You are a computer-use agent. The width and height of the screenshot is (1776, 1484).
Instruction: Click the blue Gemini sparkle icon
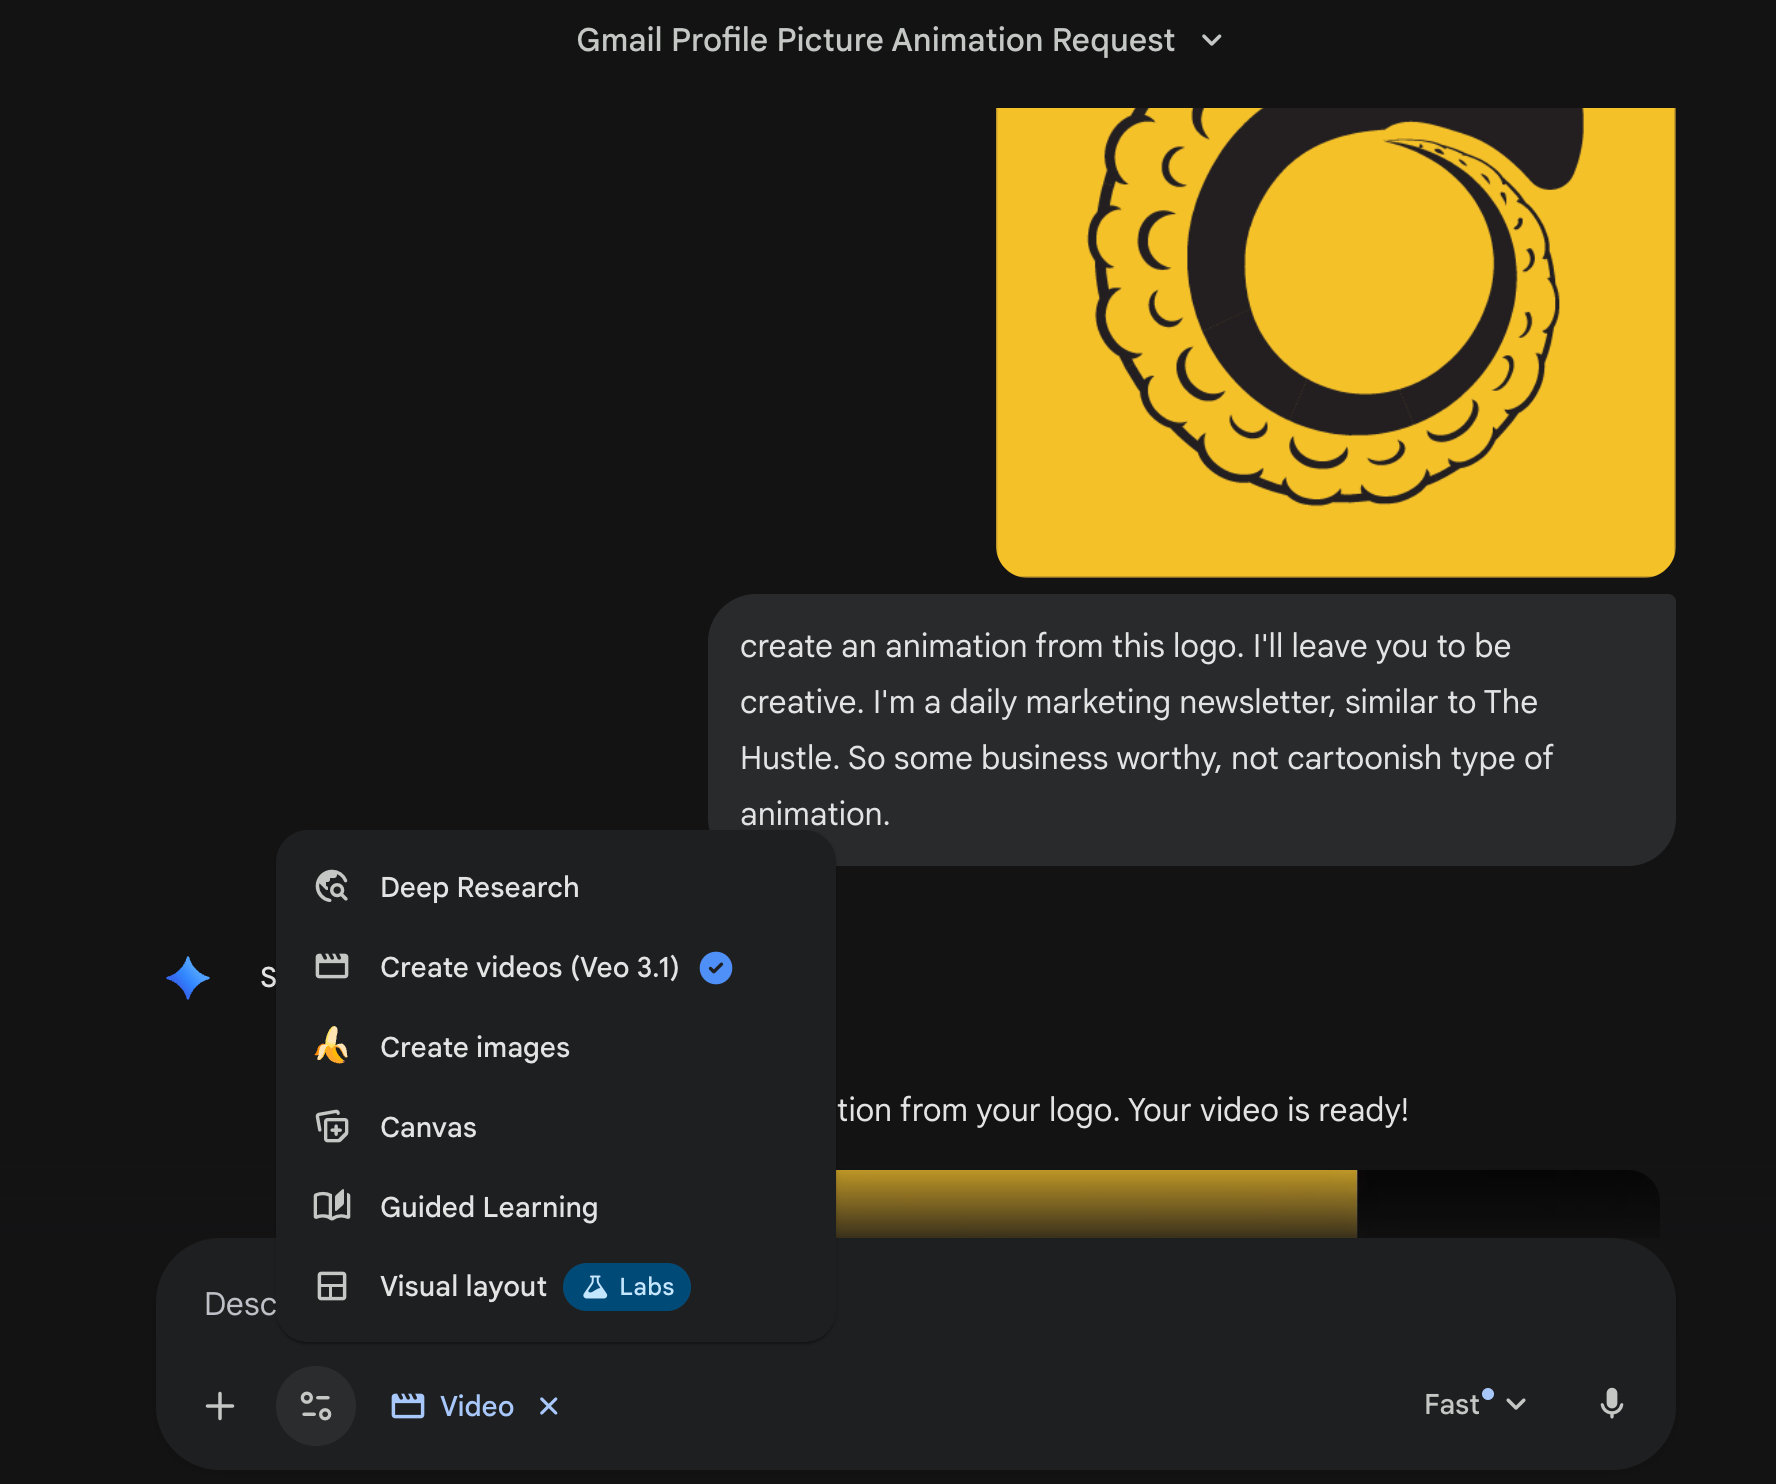tap(188, 978)
